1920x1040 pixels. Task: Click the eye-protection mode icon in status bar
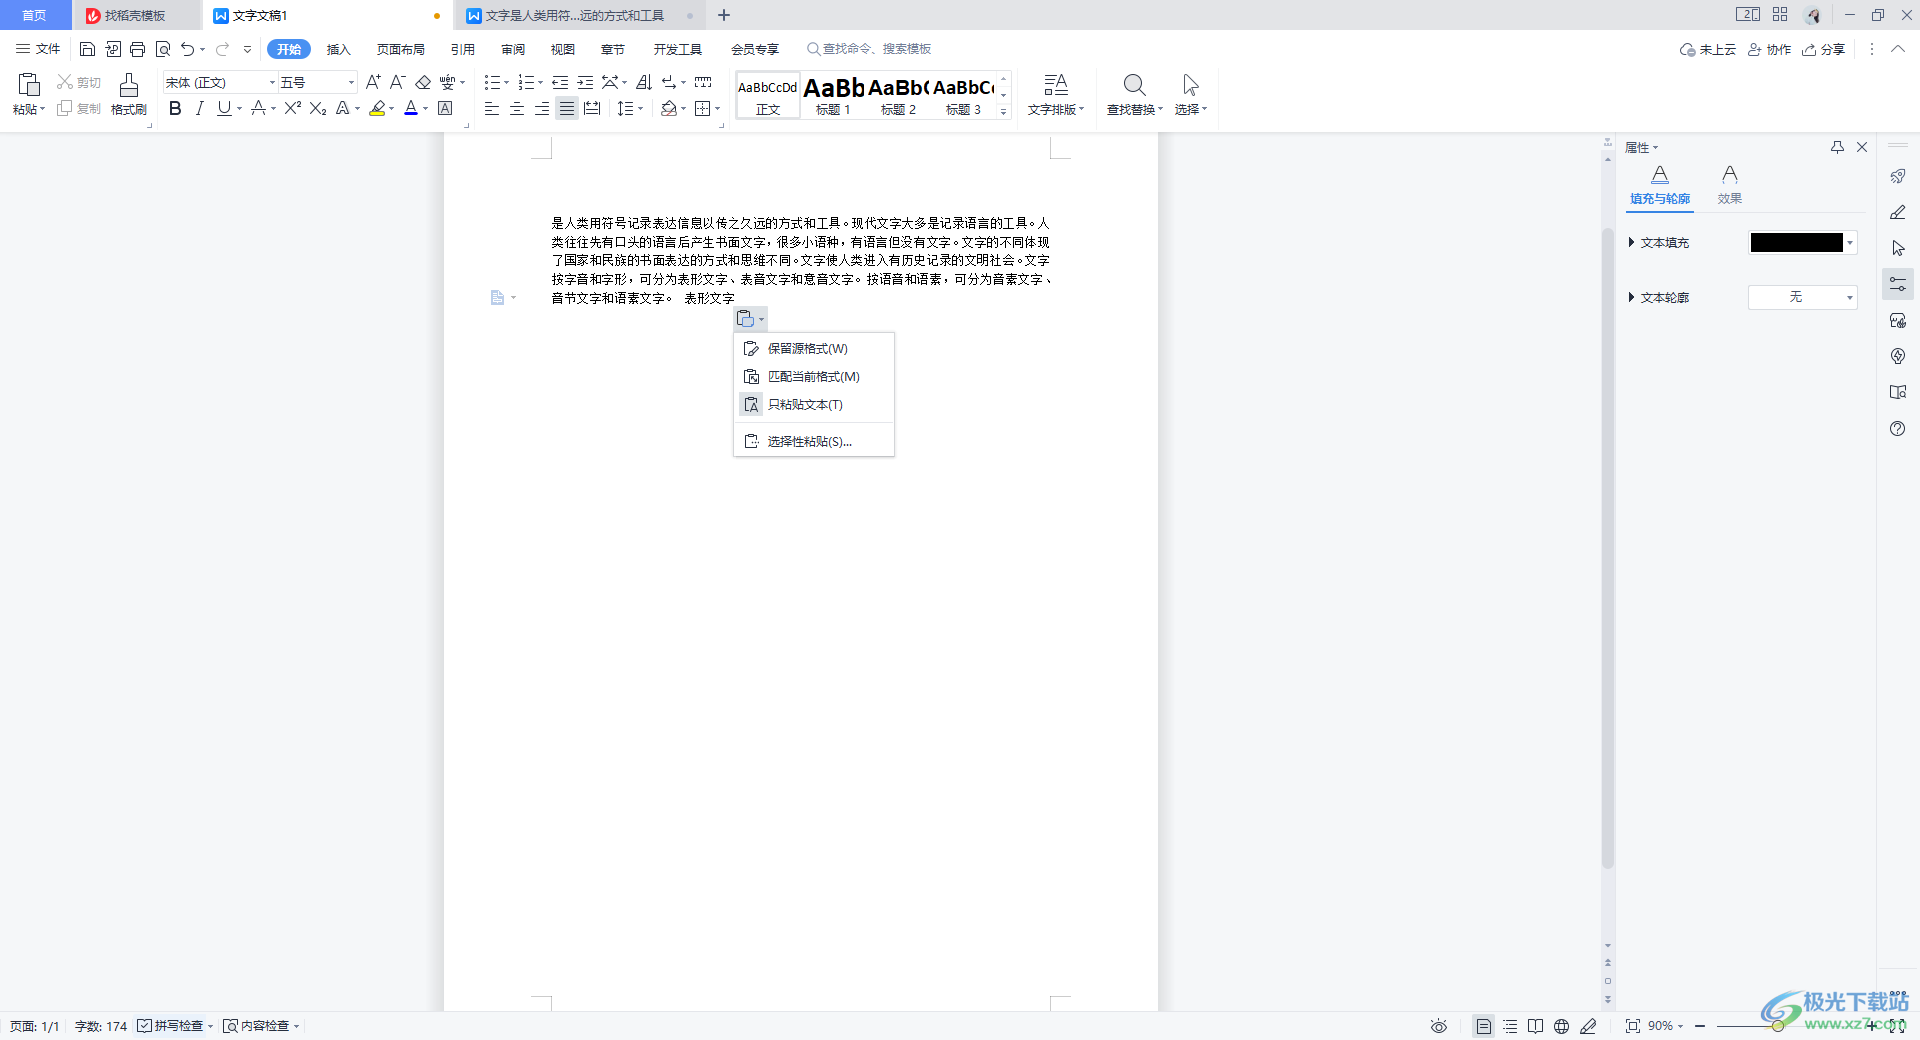tap(1438, 1026)
